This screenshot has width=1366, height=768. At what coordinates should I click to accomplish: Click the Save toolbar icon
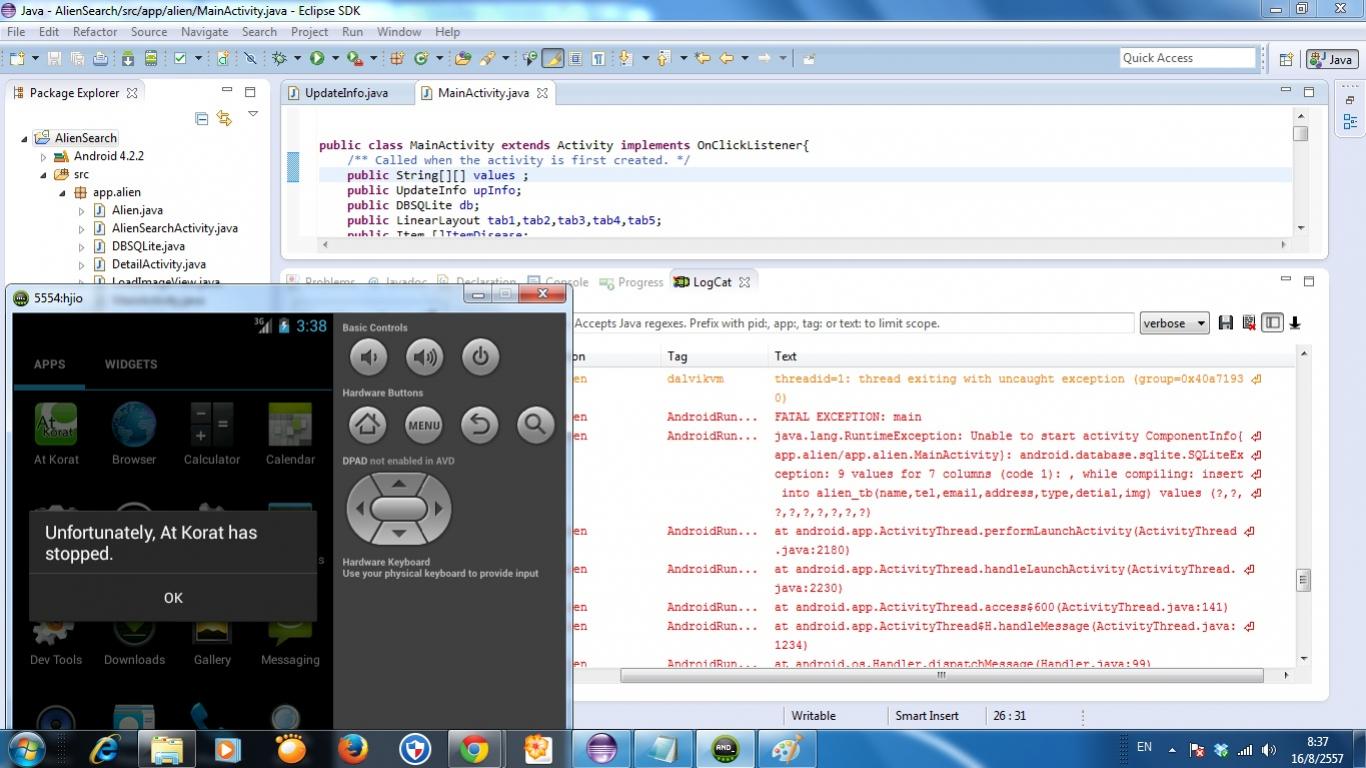[54, 58]
